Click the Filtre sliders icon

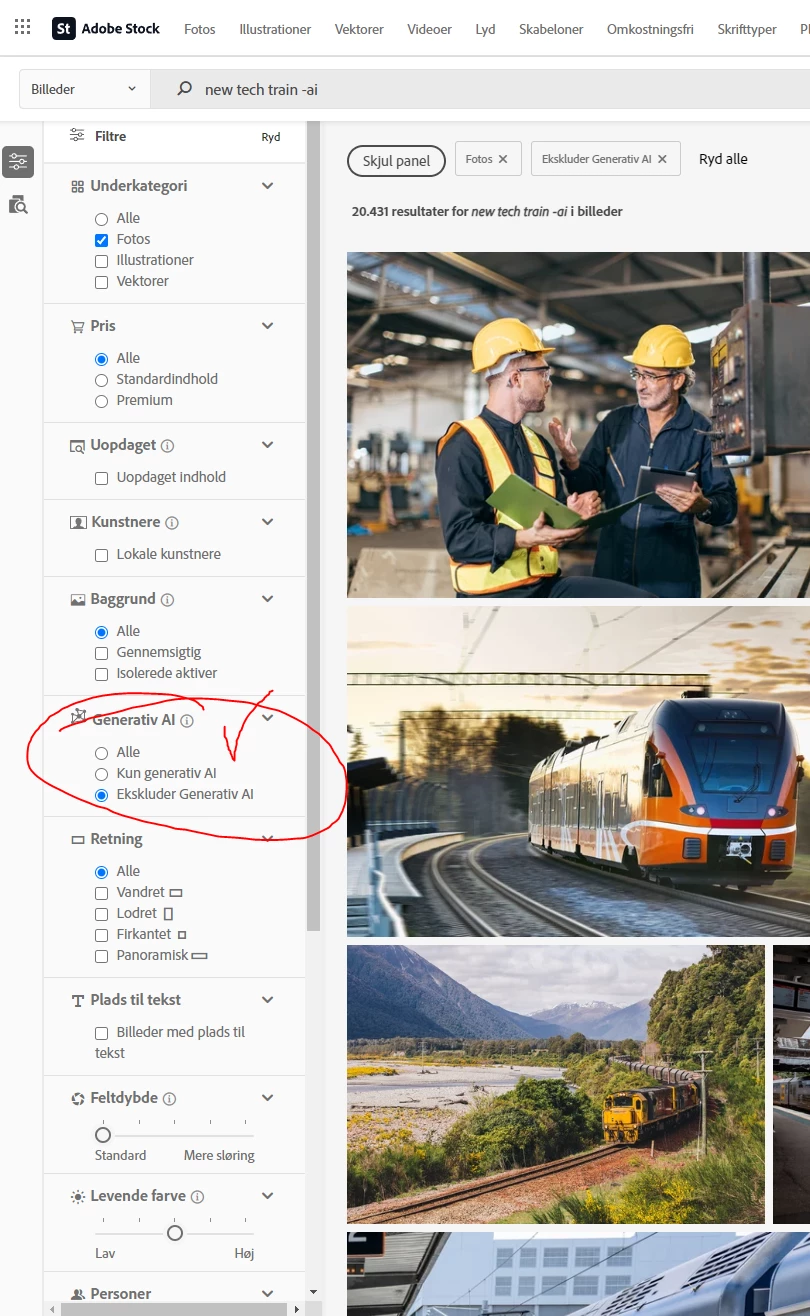pyautogui.click(x=77, y=136)
